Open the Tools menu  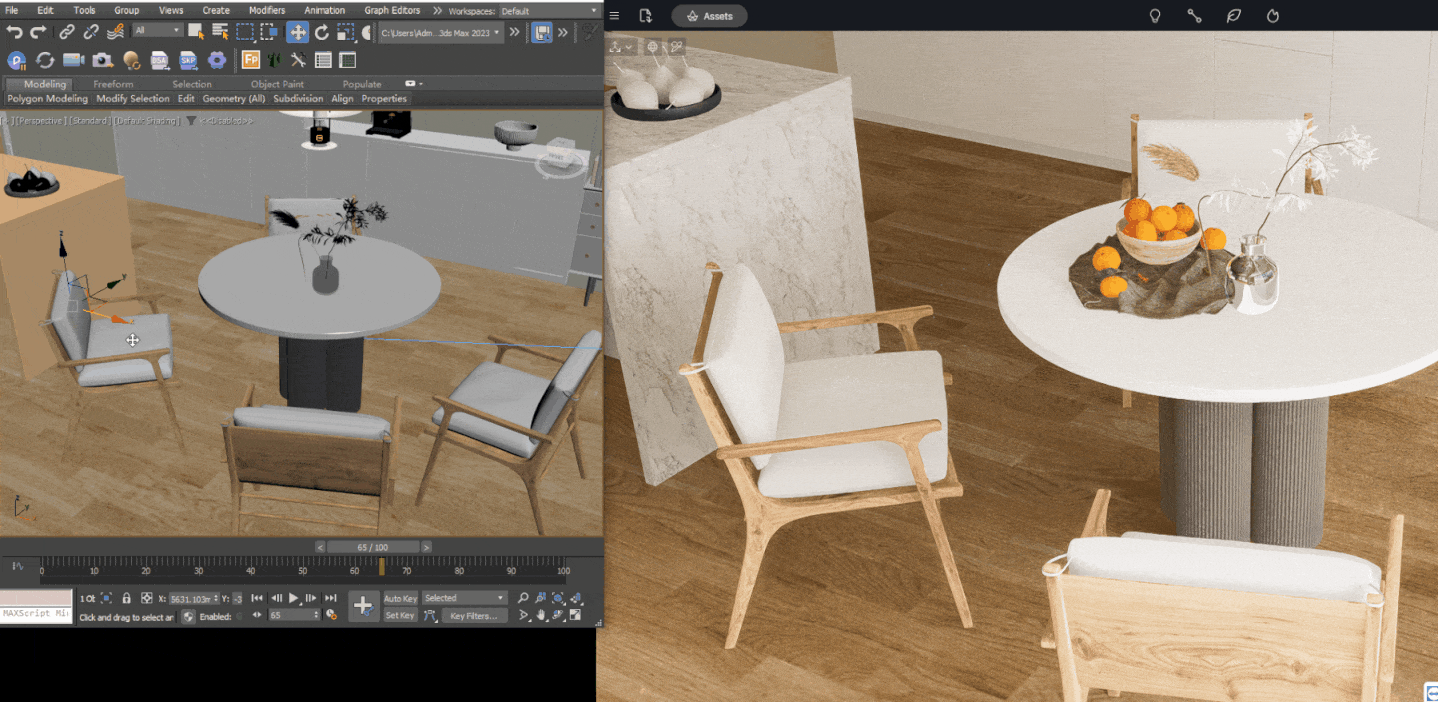[x=85, y=10]
